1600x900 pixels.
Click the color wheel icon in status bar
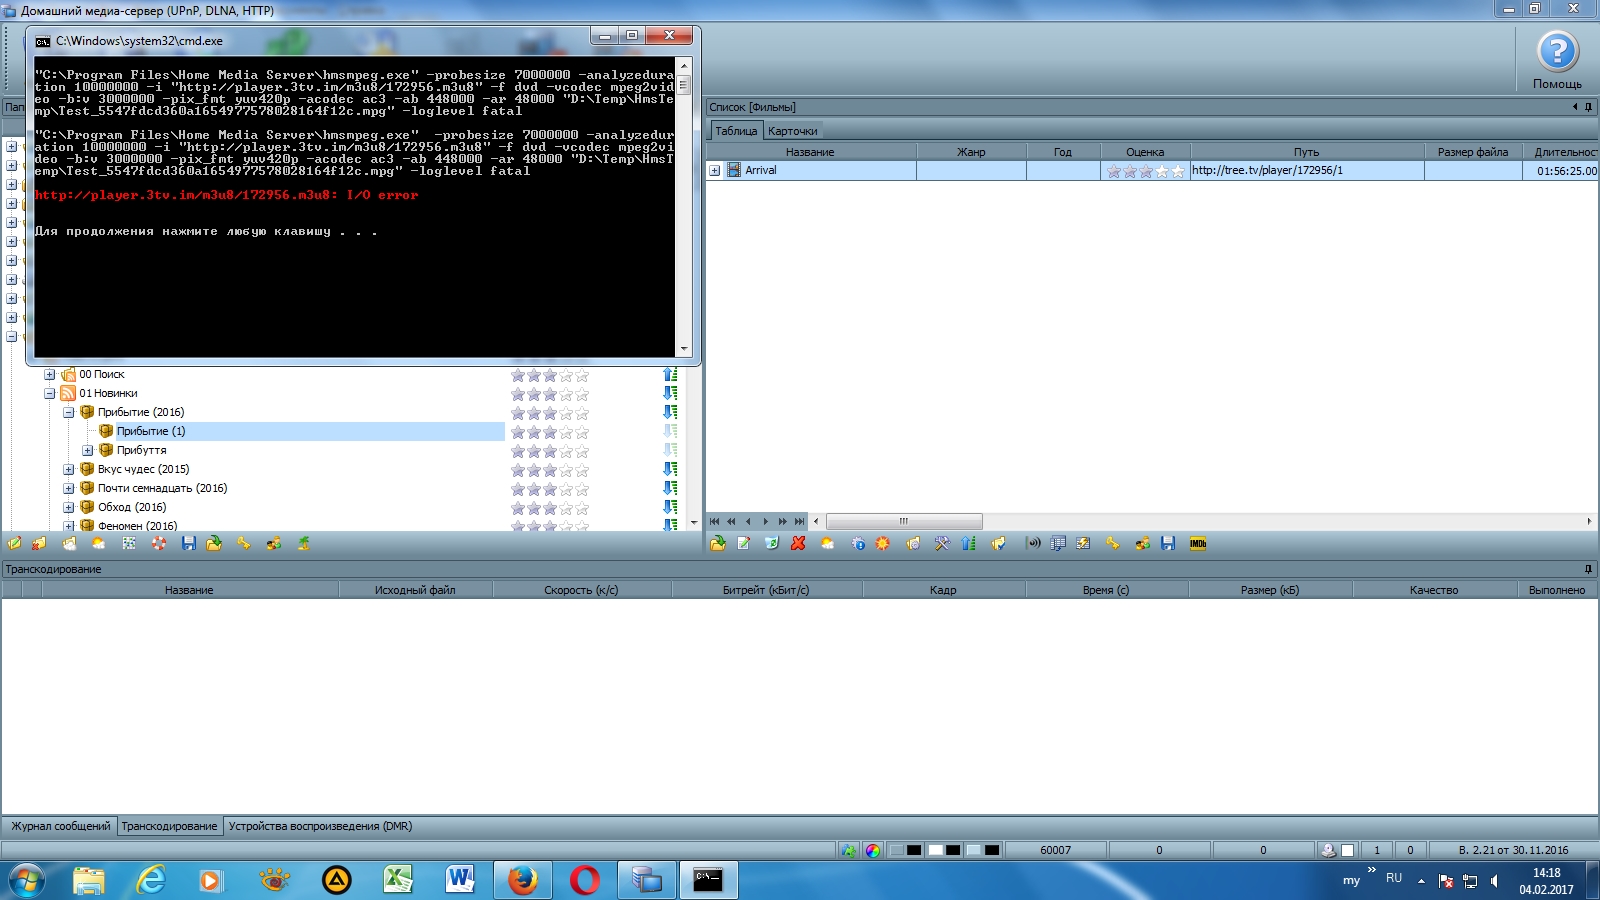tap(873, 851)
